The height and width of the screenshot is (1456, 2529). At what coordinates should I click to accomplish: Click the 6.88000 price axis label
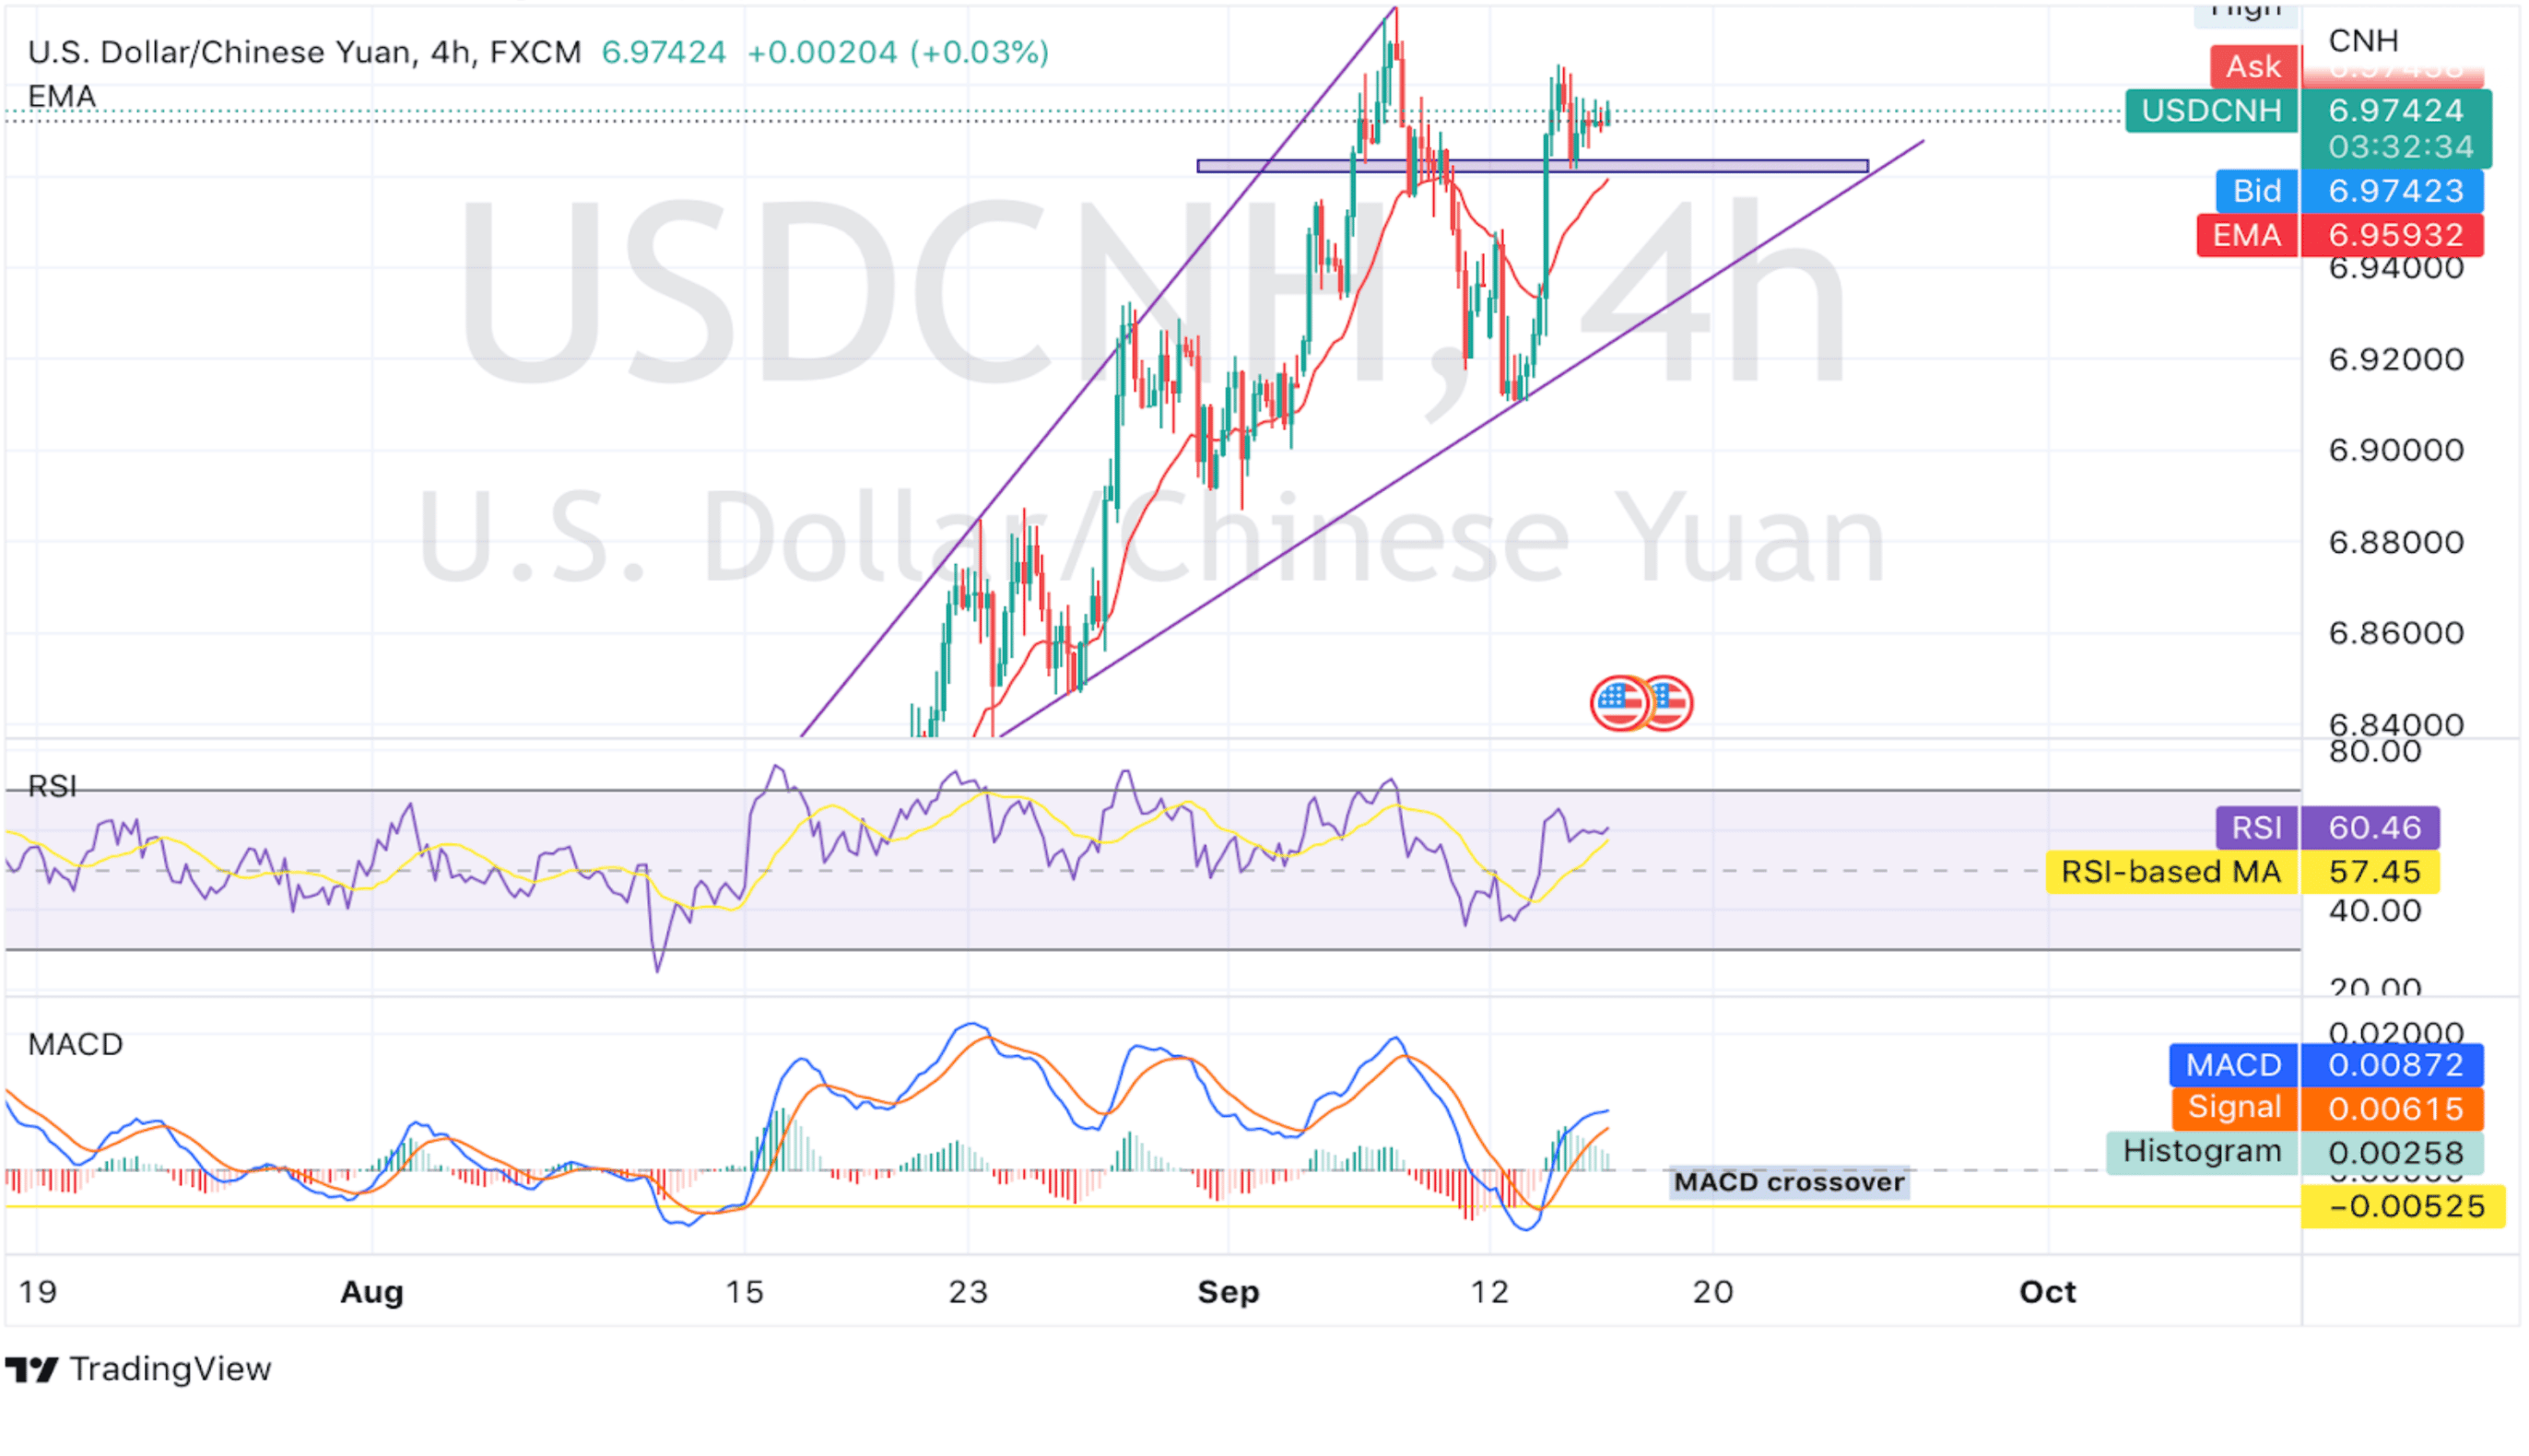click(2396, 542)
